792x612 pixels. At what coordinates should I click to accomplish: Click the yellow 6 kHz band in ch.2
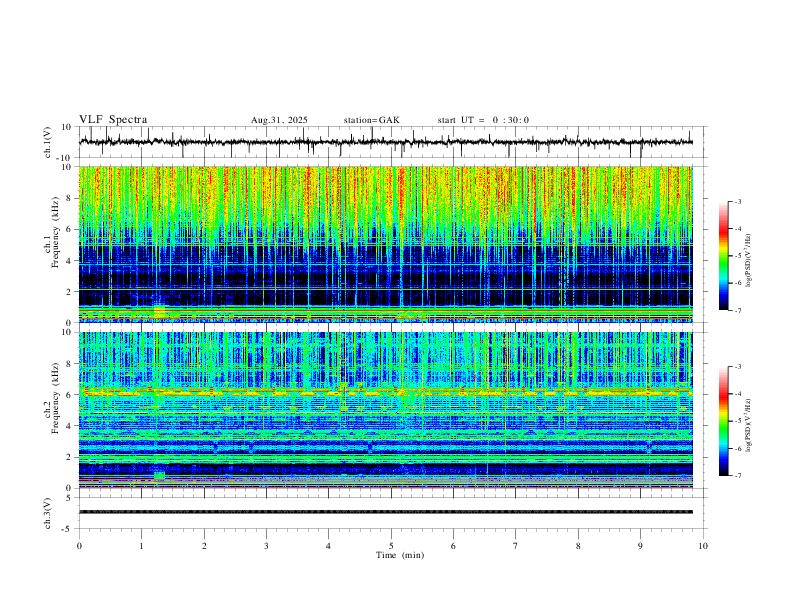tap(386, 392)
